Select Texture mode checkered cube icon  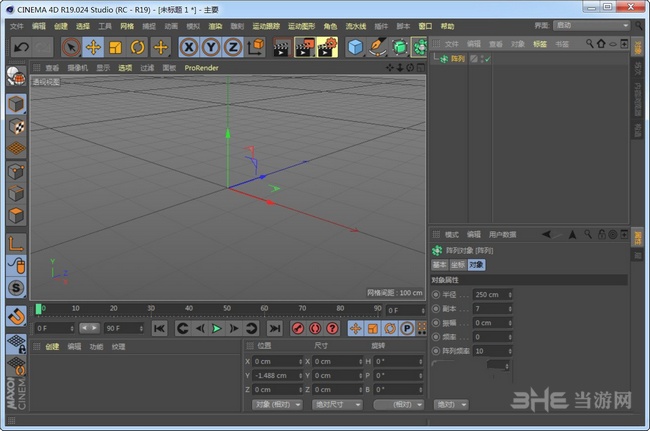click(x=16, y=126)
